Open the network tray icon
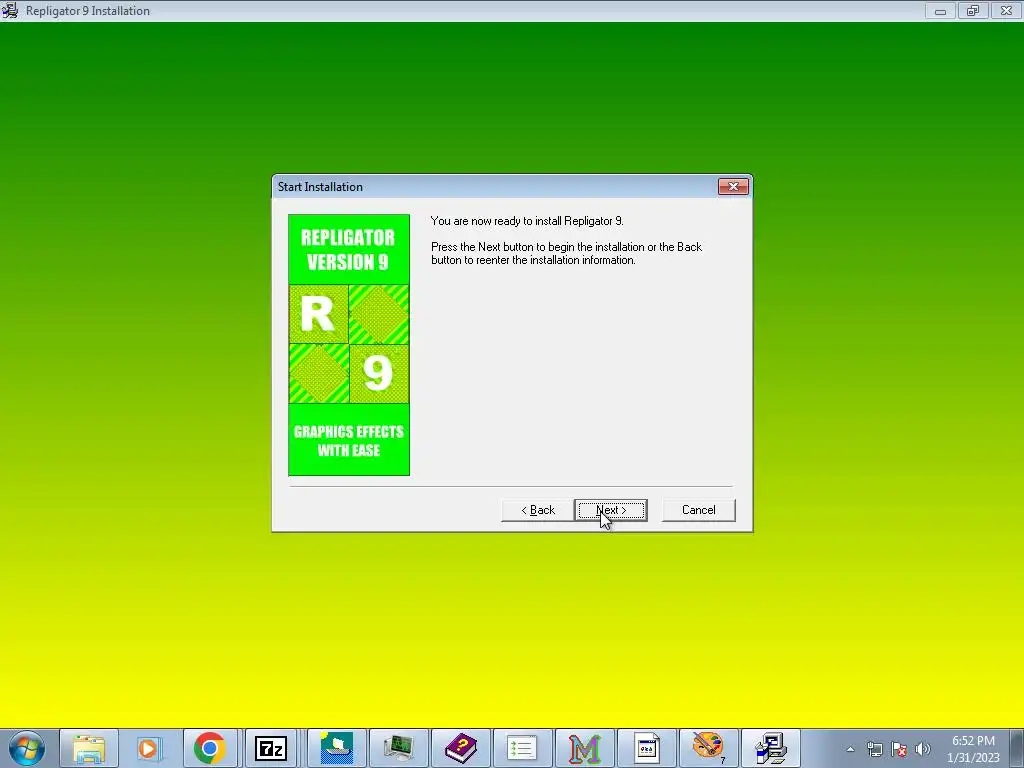The width and height of the screenshot is (1024, 768). pyautogui.click(x=874, y=749)
